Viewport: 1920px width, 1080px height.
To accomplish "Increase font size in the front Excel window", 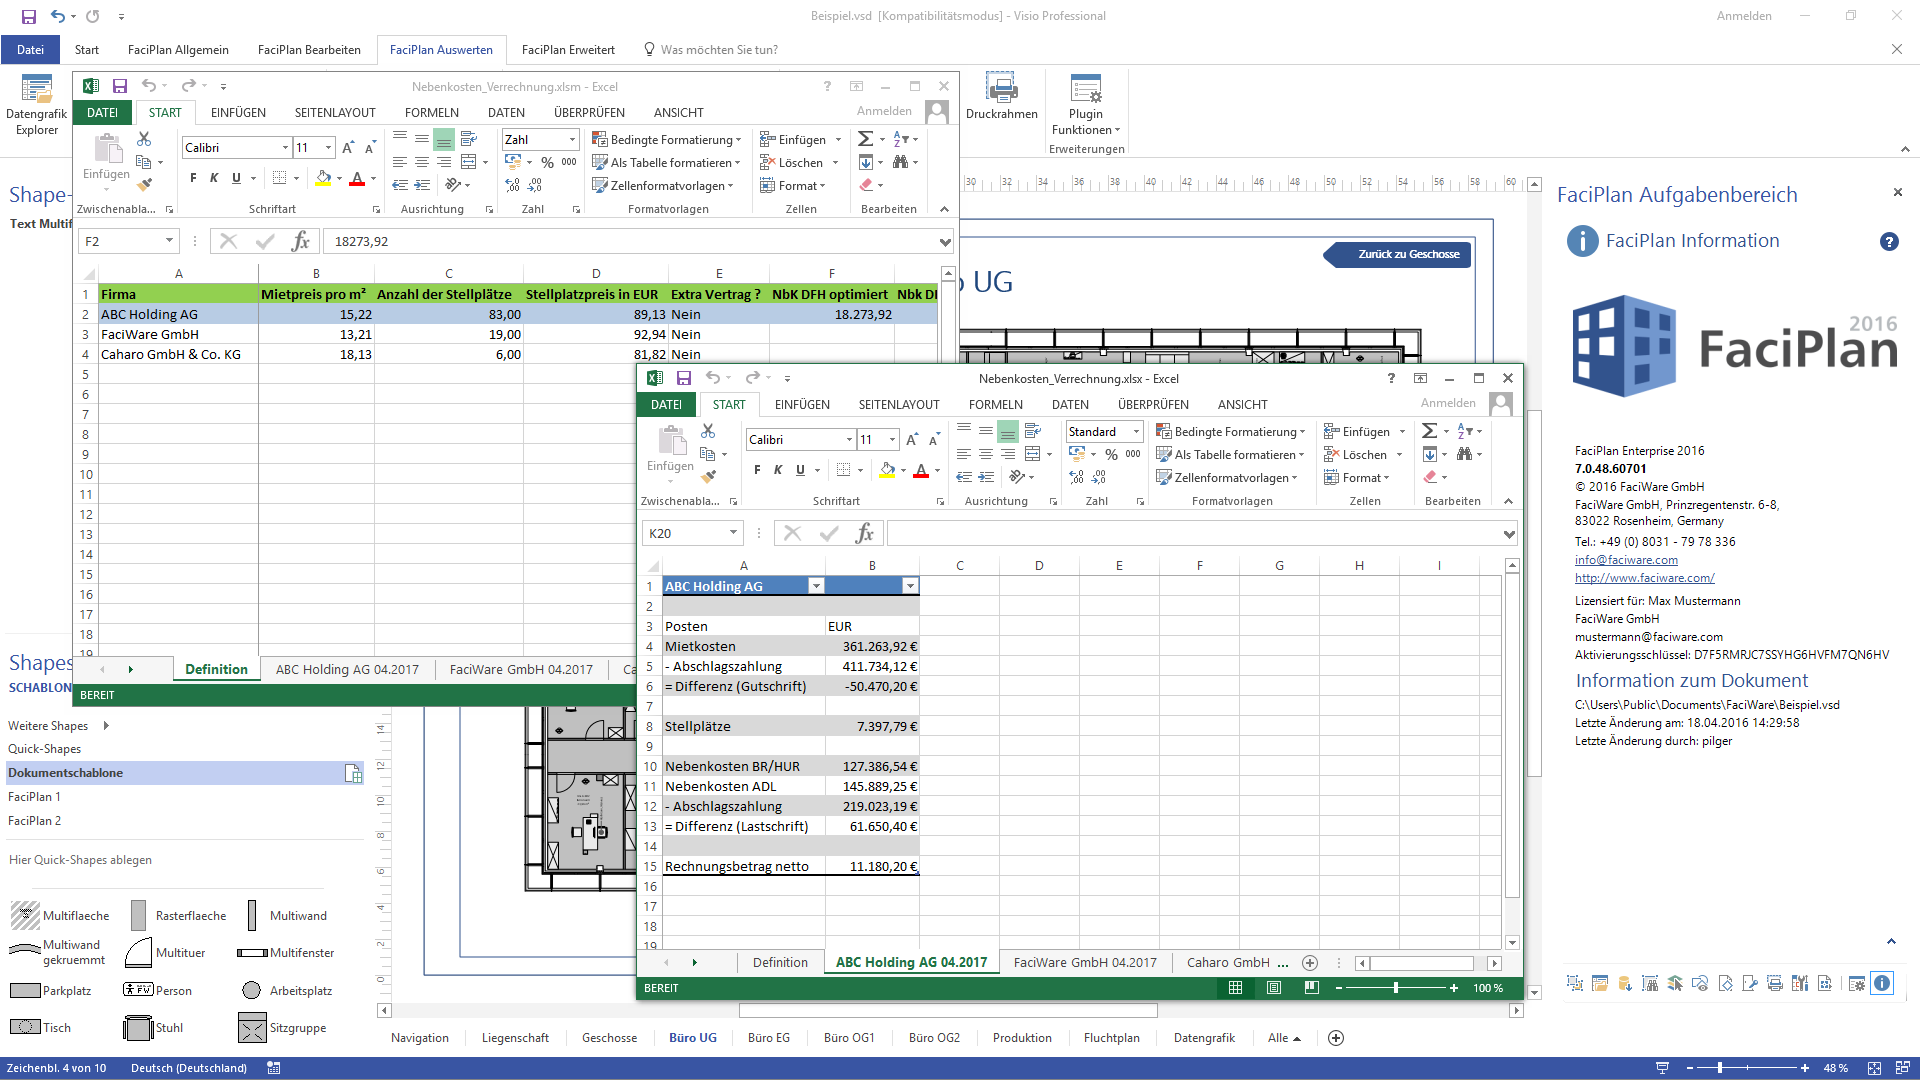I will click(912, 440).
